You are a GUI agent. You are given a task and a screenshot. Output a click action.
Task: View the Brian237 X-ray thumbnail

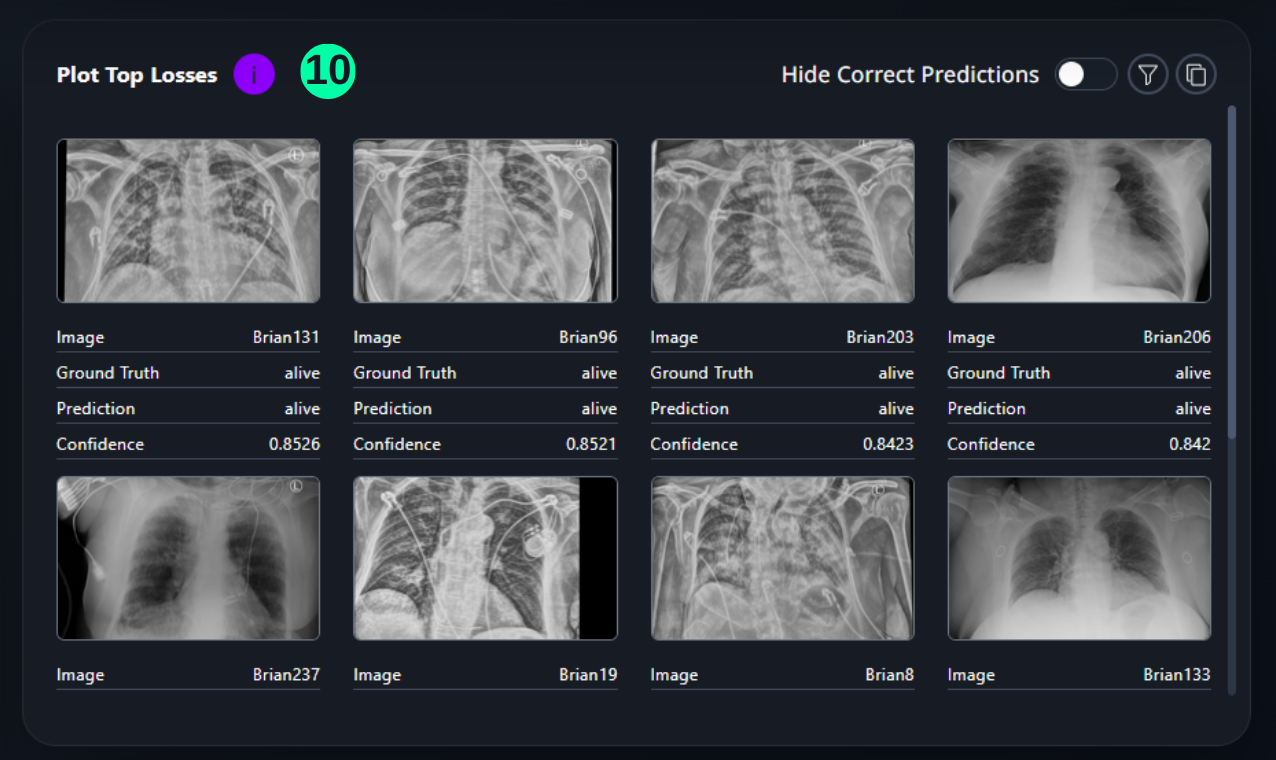pyautogui.click(x=188, y=558)
